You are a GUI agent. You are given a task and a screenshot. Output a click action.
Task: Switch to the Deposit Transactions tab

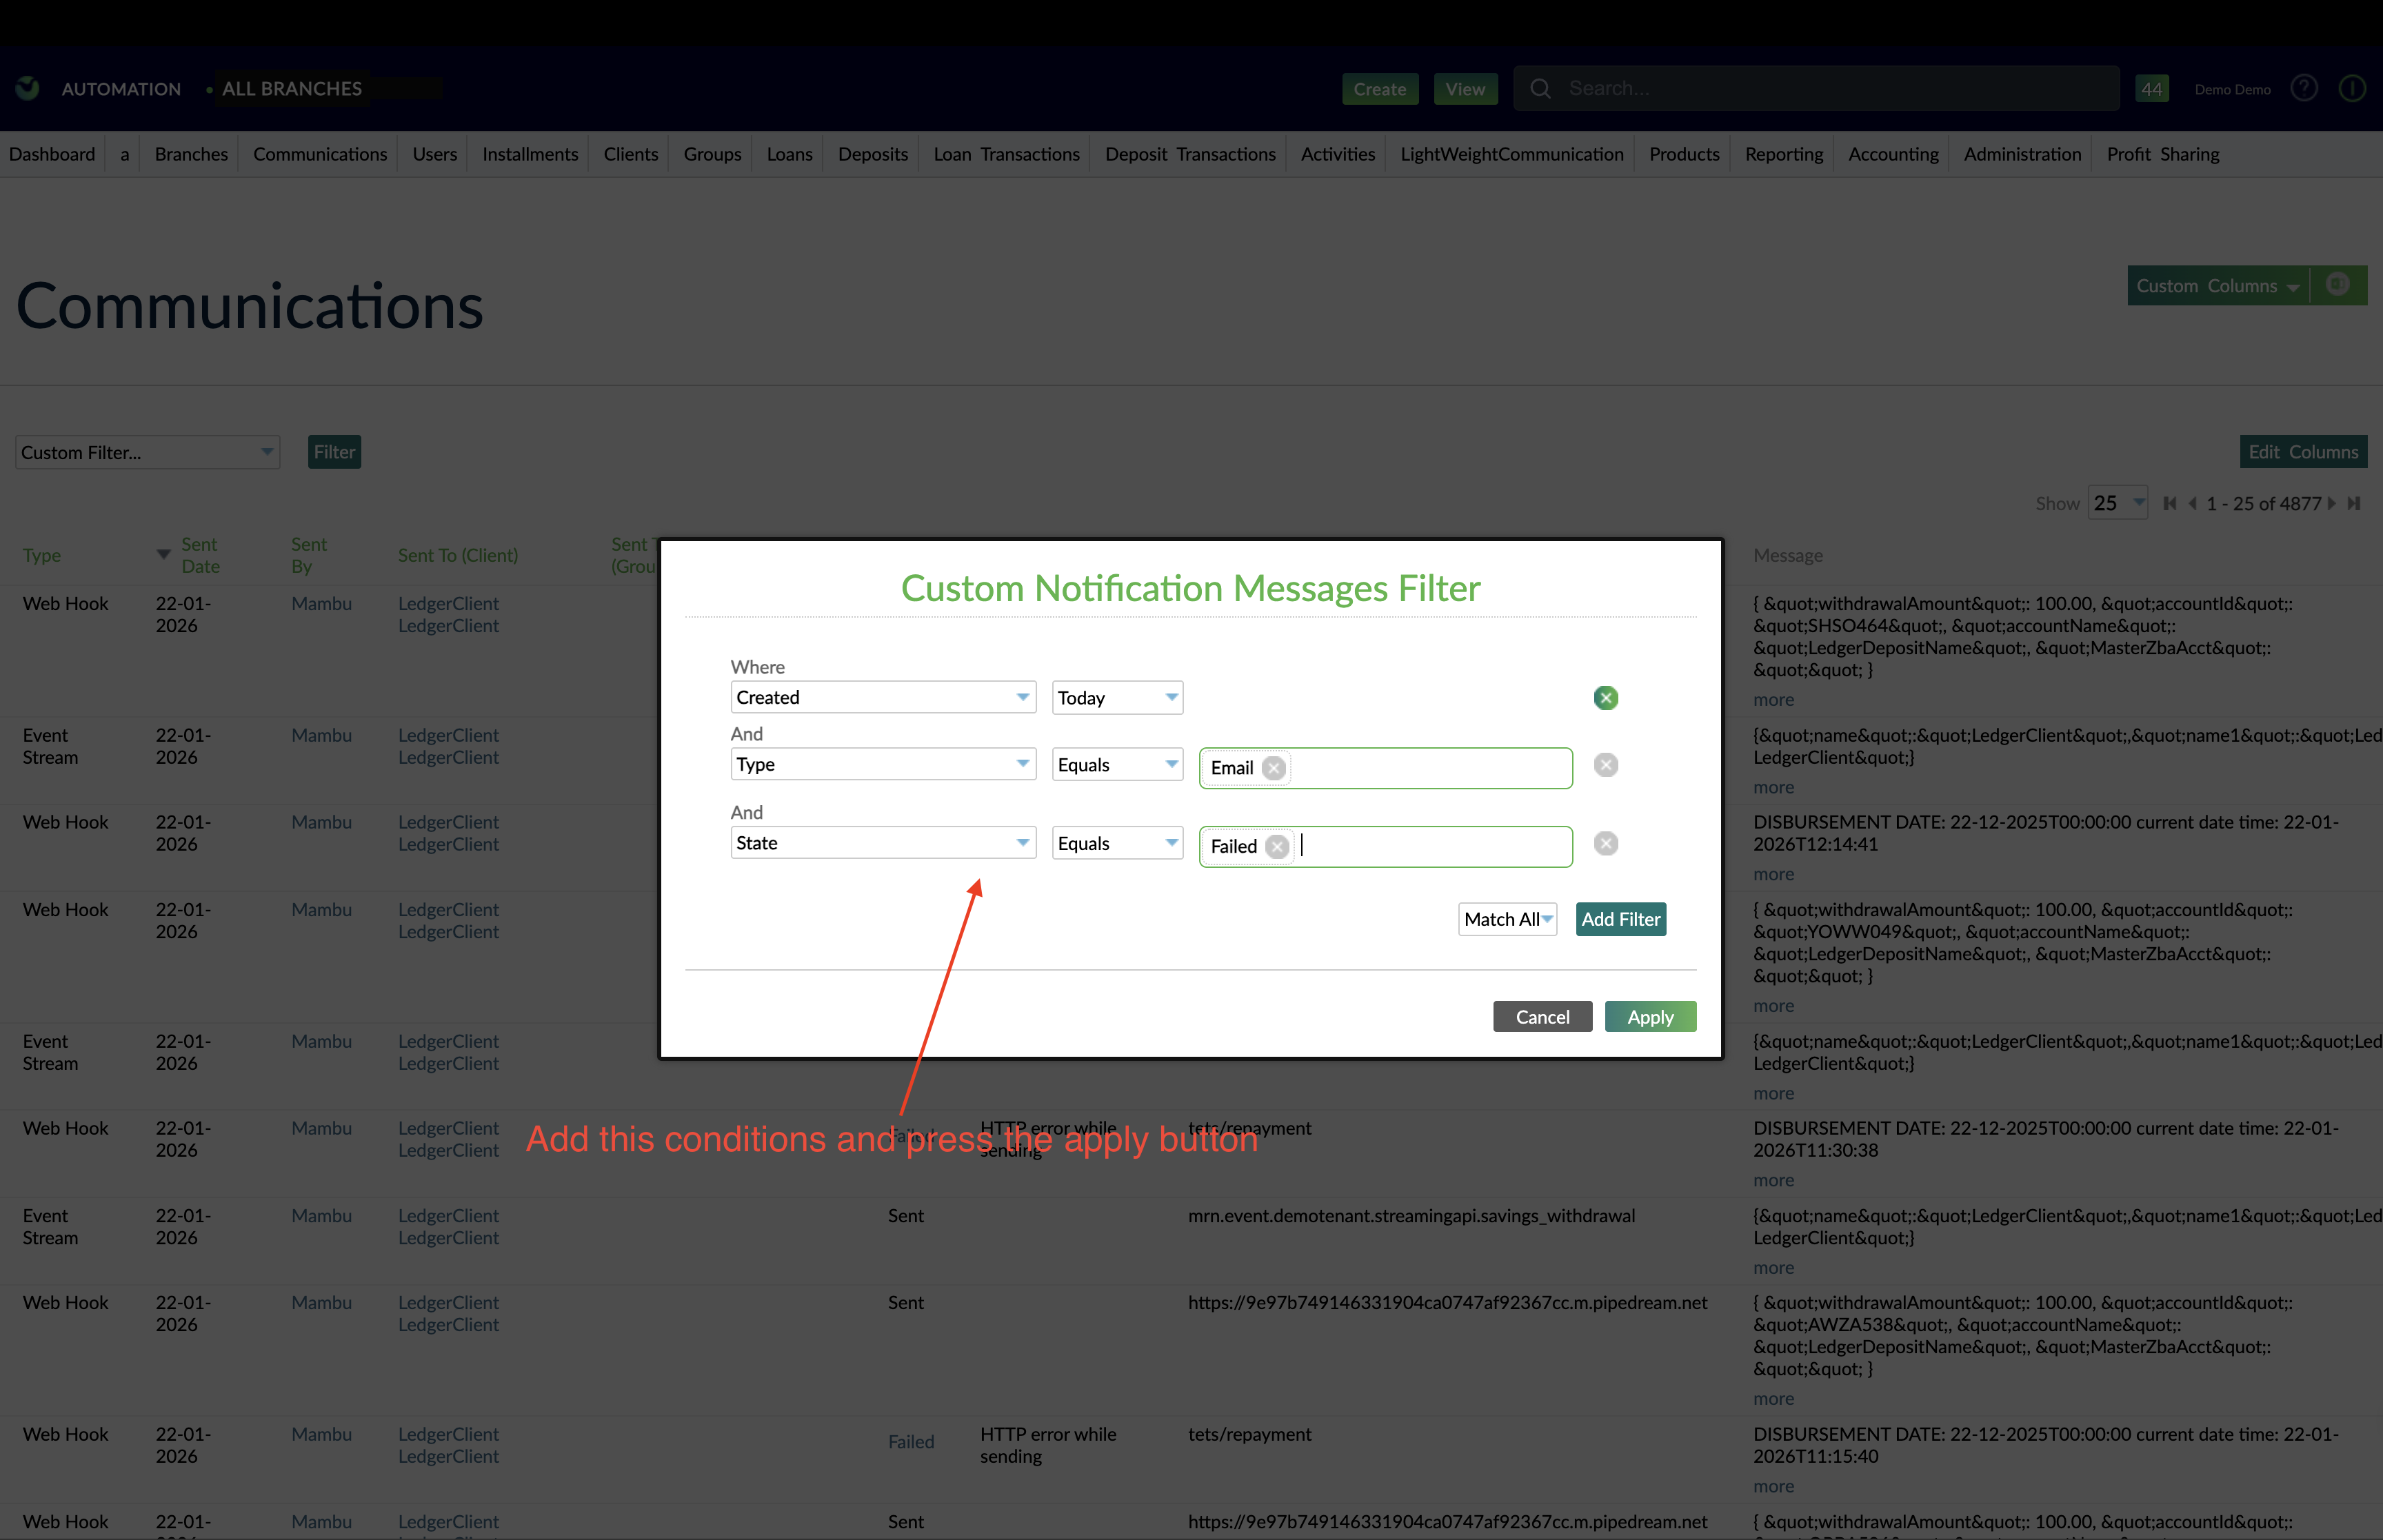pyautogui.click(x=1189, y=154)
